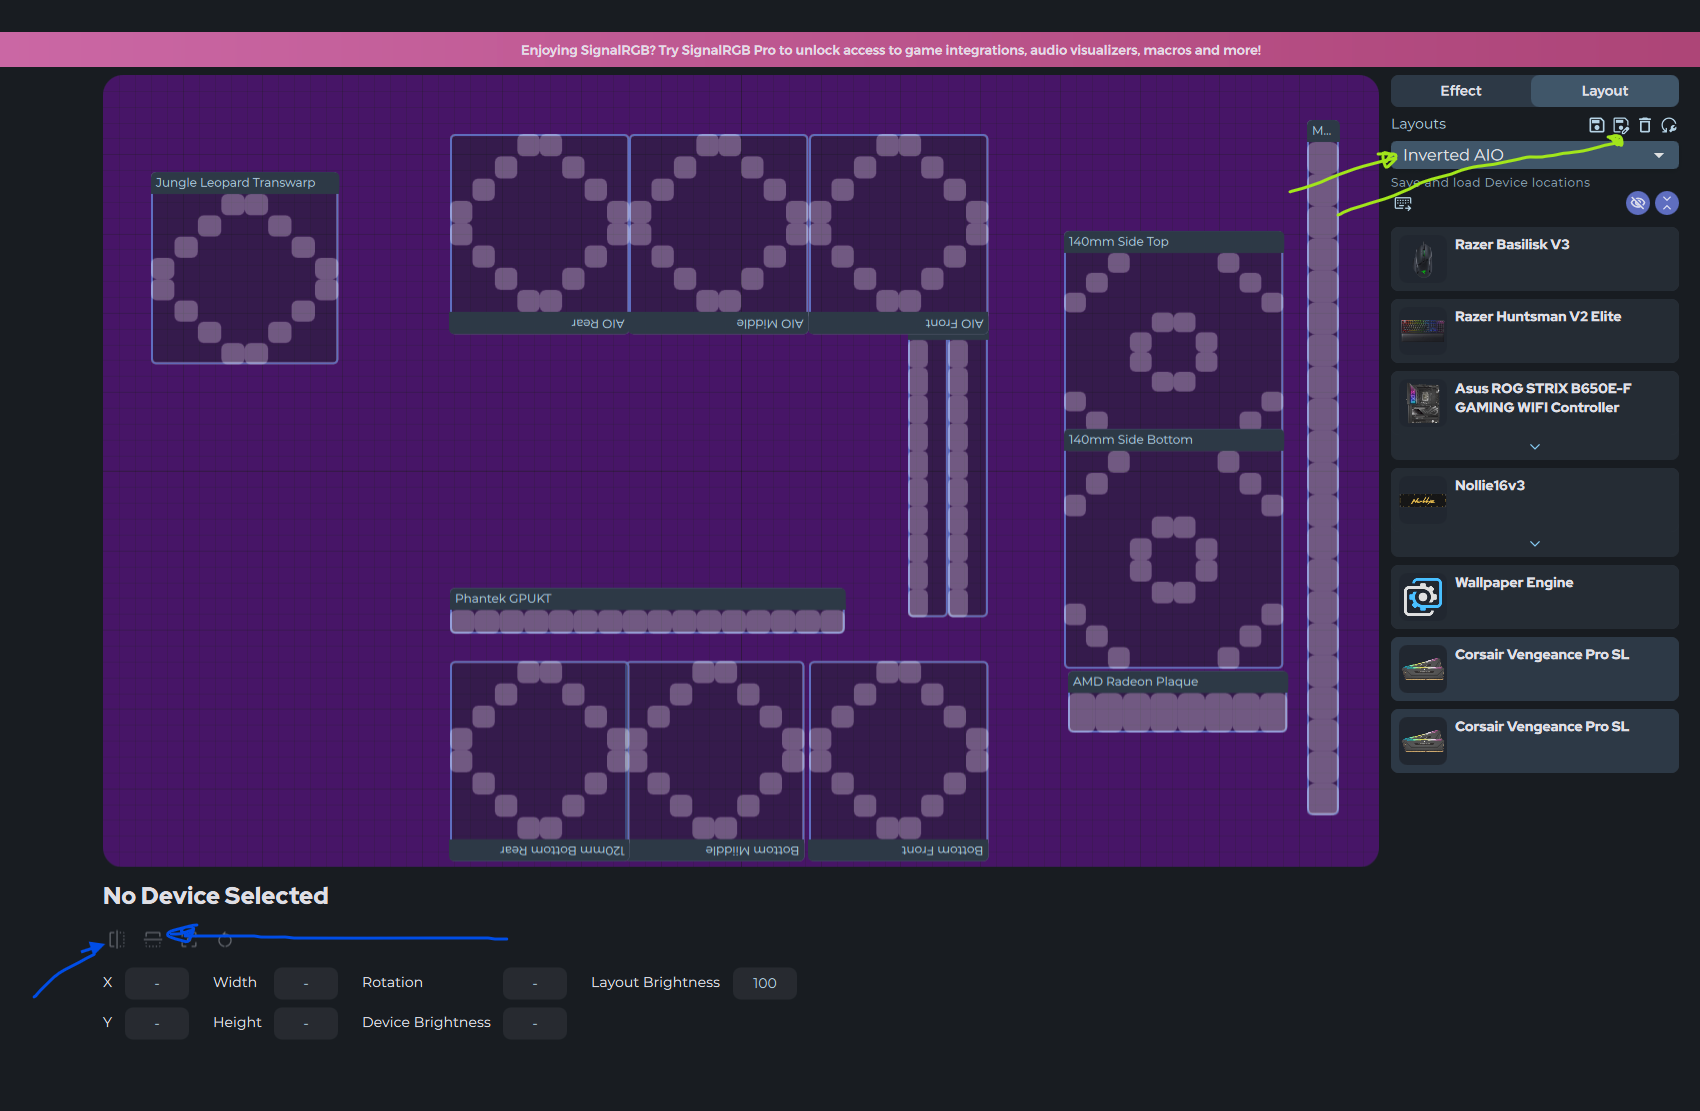Click the Rotation input field

(535, 983)
